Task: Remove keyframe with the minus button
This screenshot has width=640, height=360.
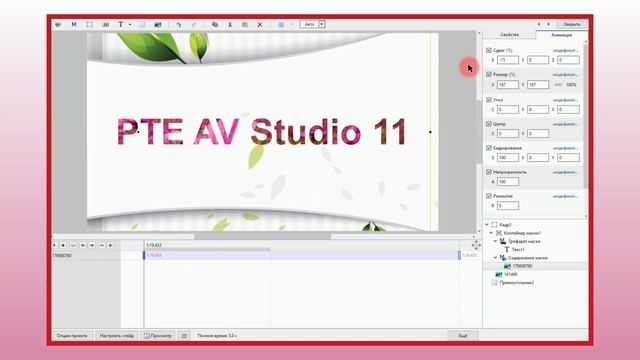Action: click(102, 245)
